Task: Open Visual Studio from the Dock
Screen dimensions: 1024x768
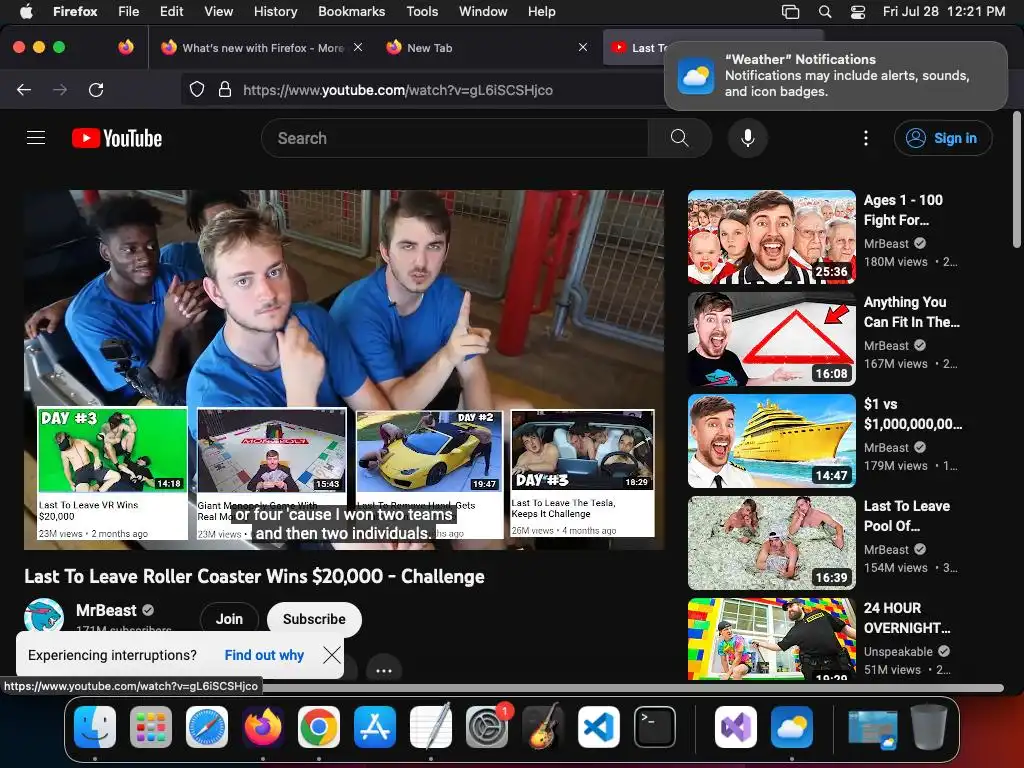Action: click(736, 727)
